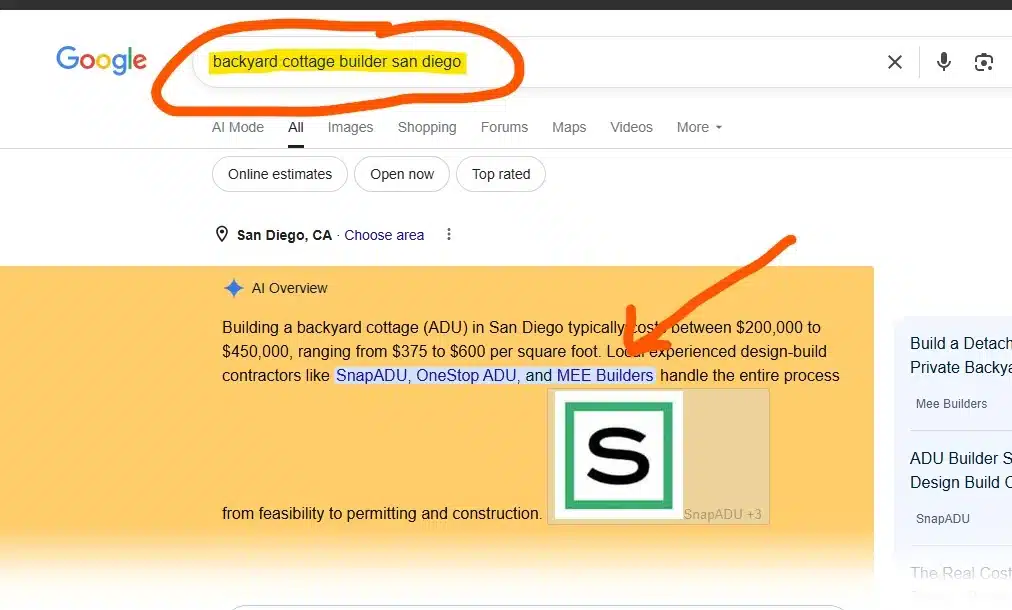
Task: Click the SnapADU source label in sidebar
Action: pos(942,518)
